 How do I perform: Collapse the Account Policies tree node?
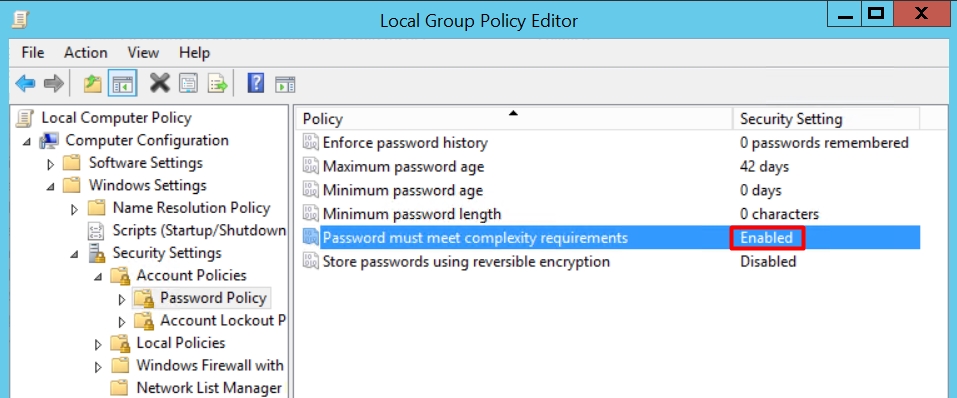tap(98, 277)
